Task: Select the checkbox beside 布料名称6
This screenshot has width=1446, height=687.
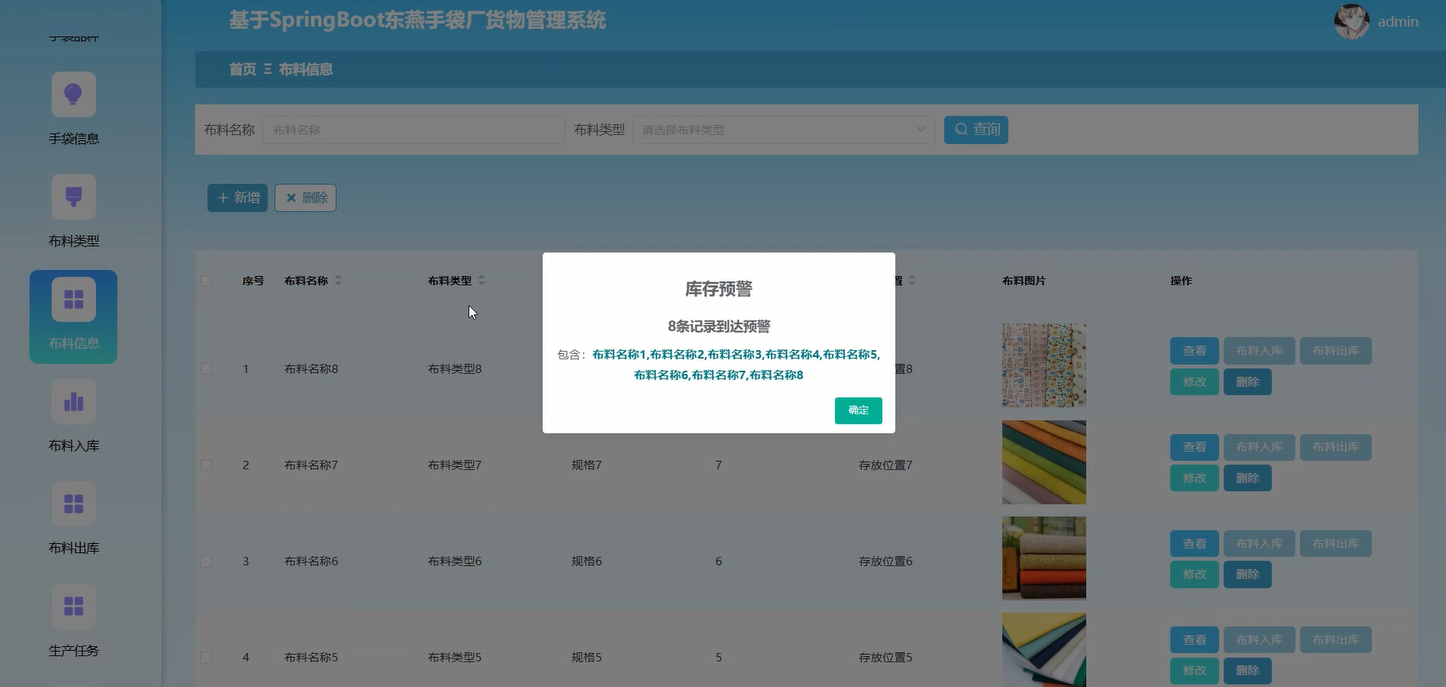Action: pos(206,560)
